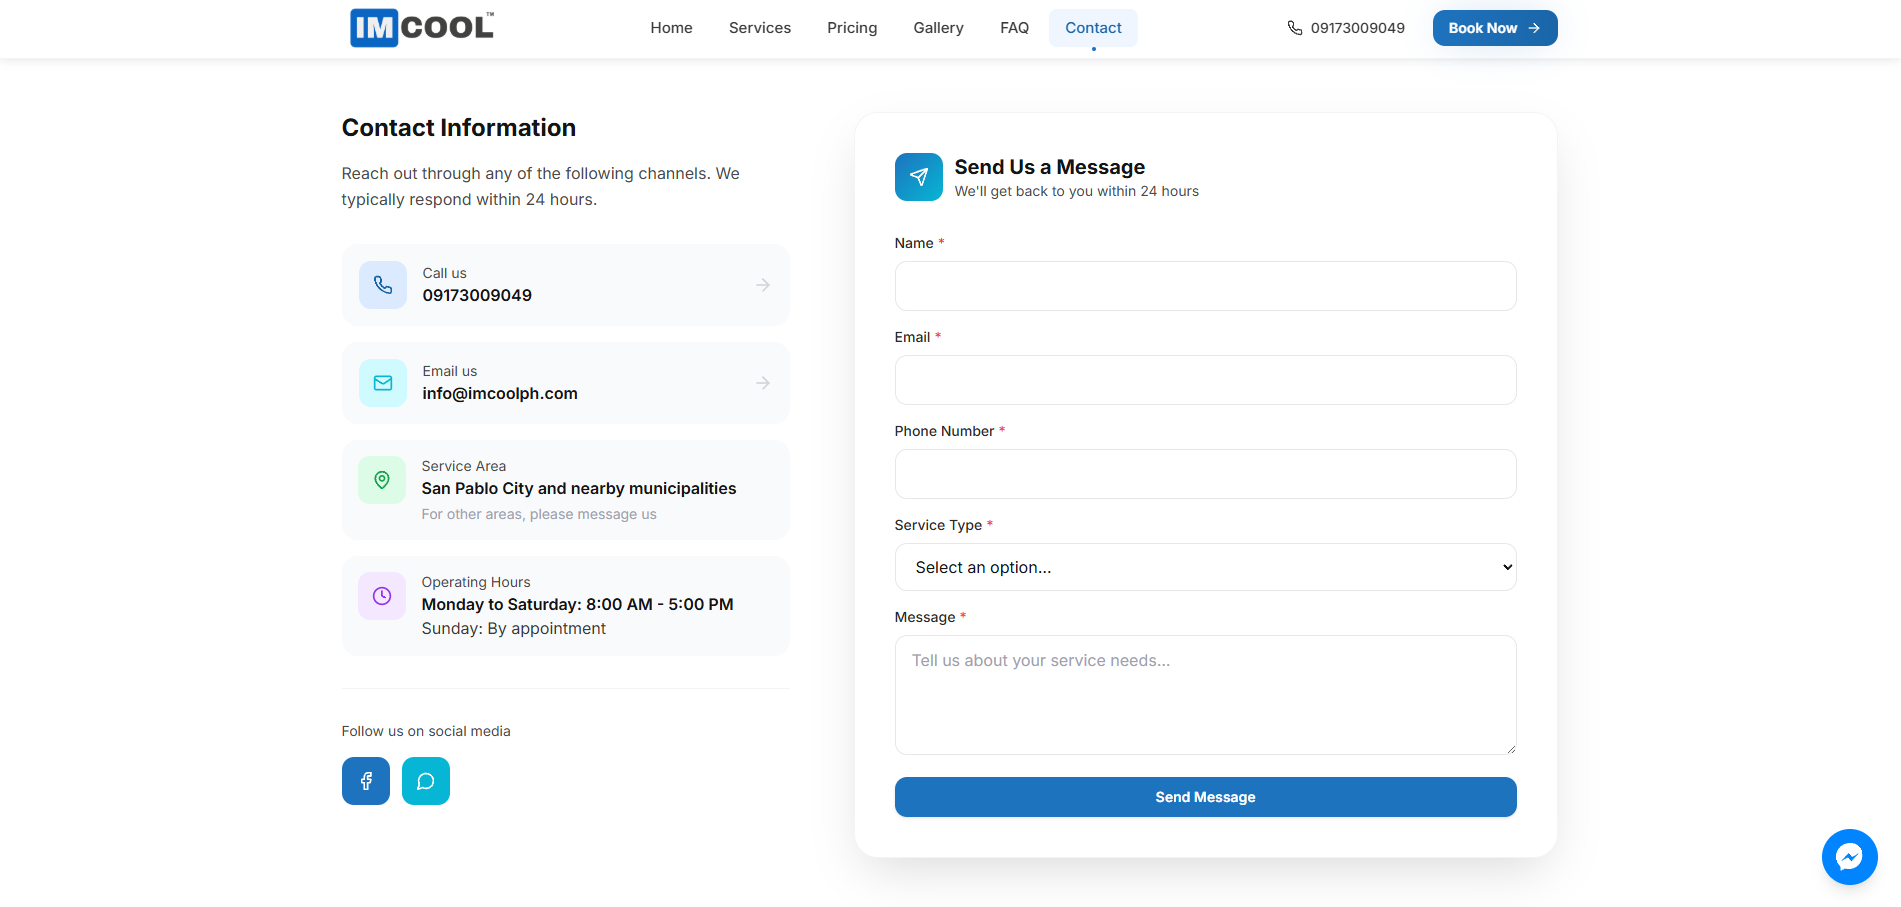Focus the Name input field
1901x907 pixels.
pyautogui.click(x=1206, y=286)
